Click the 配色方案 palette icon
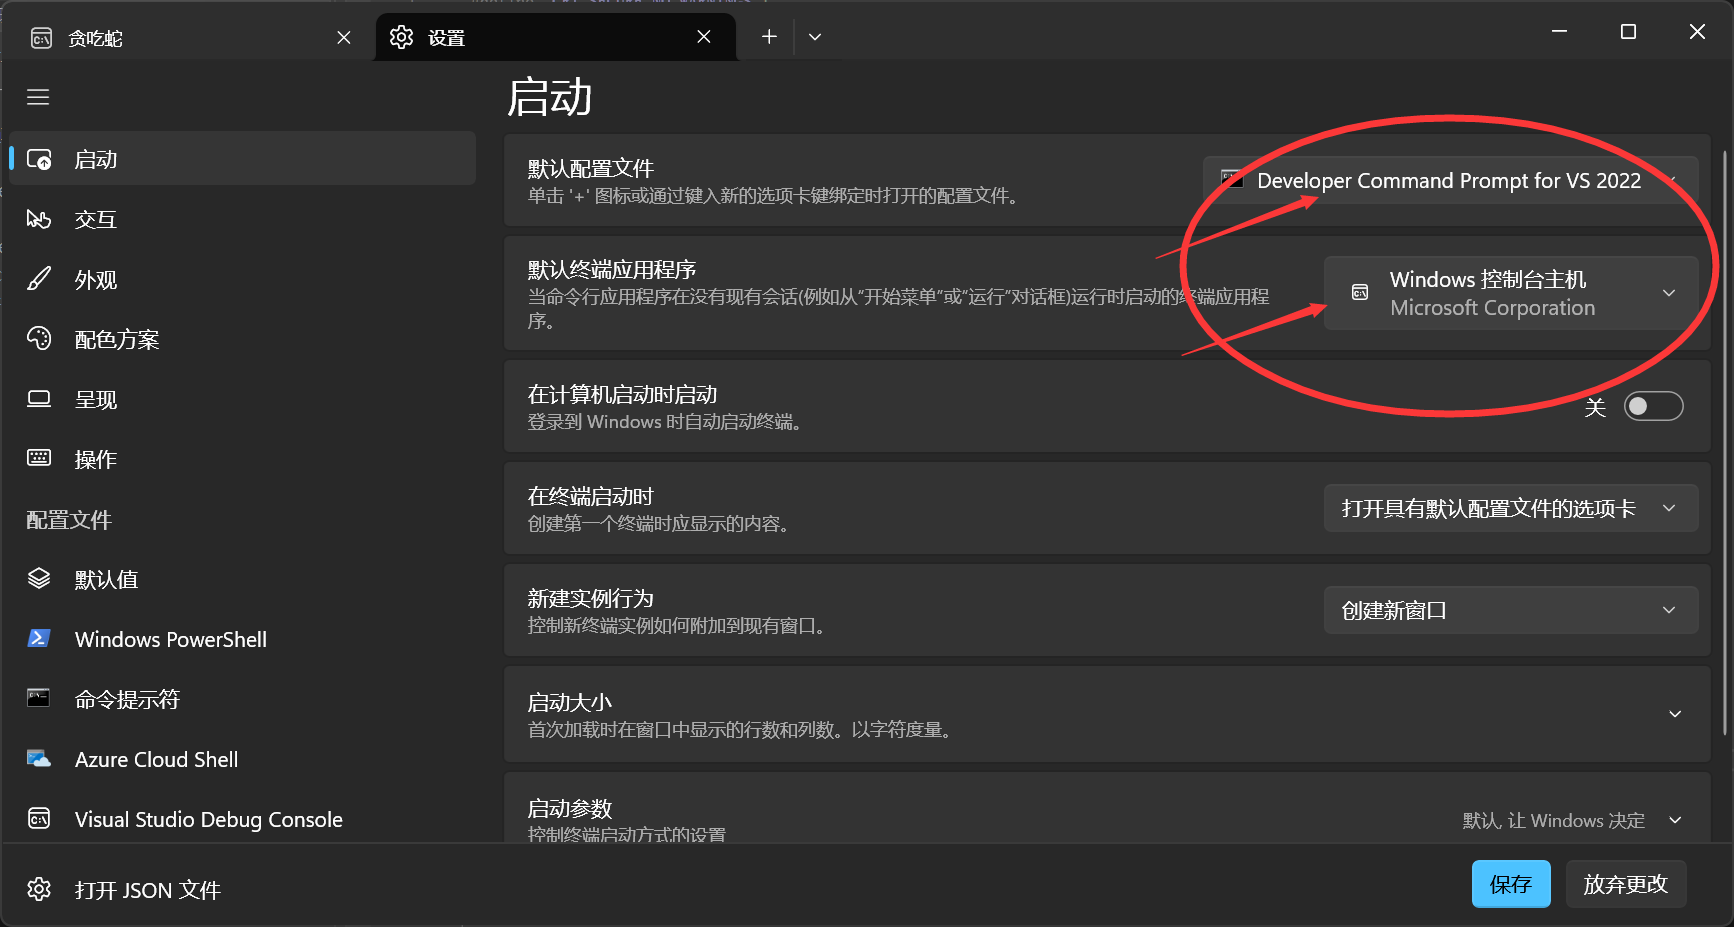The image size is (1734, 927). click(39, 339)
